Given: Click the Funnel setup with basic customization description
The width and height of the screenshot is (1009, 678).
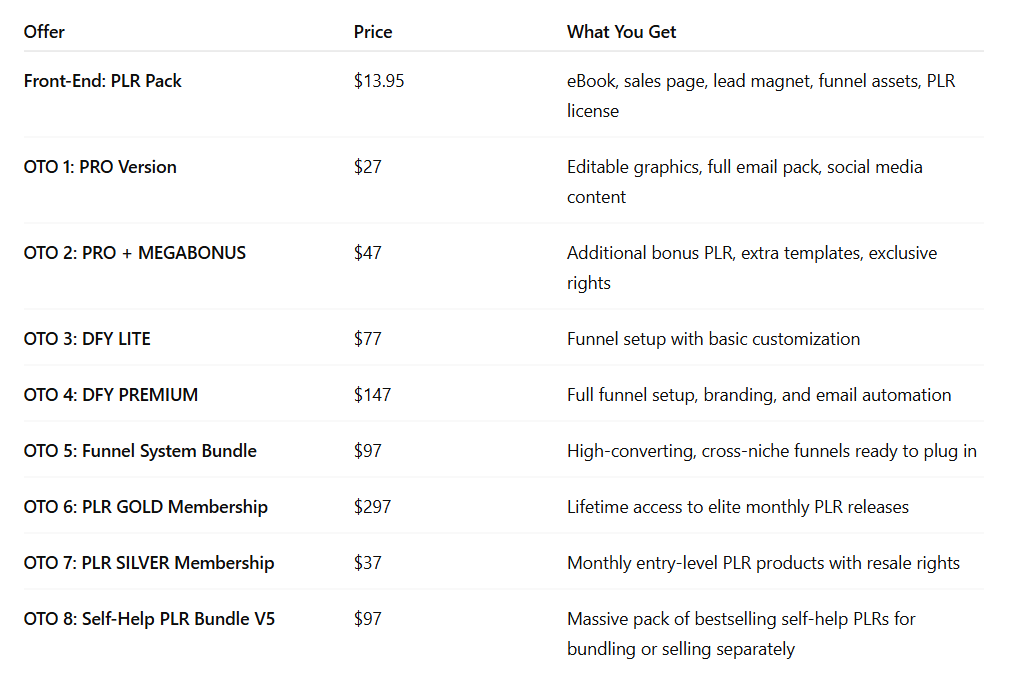Looking at the screenshot, I should (713, 339).
